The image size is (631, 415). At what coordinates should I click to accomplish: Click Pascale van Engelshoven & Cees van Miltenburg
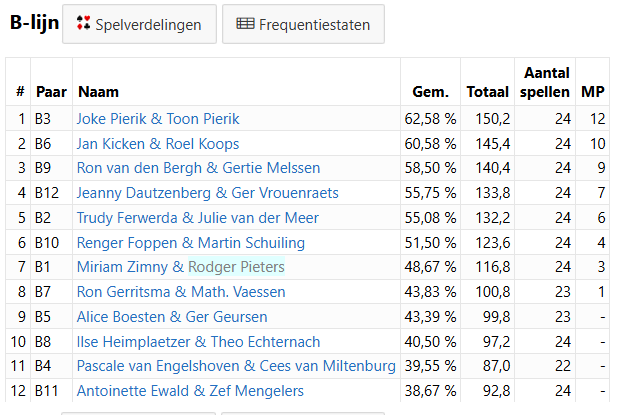click(x=236, y=366)
